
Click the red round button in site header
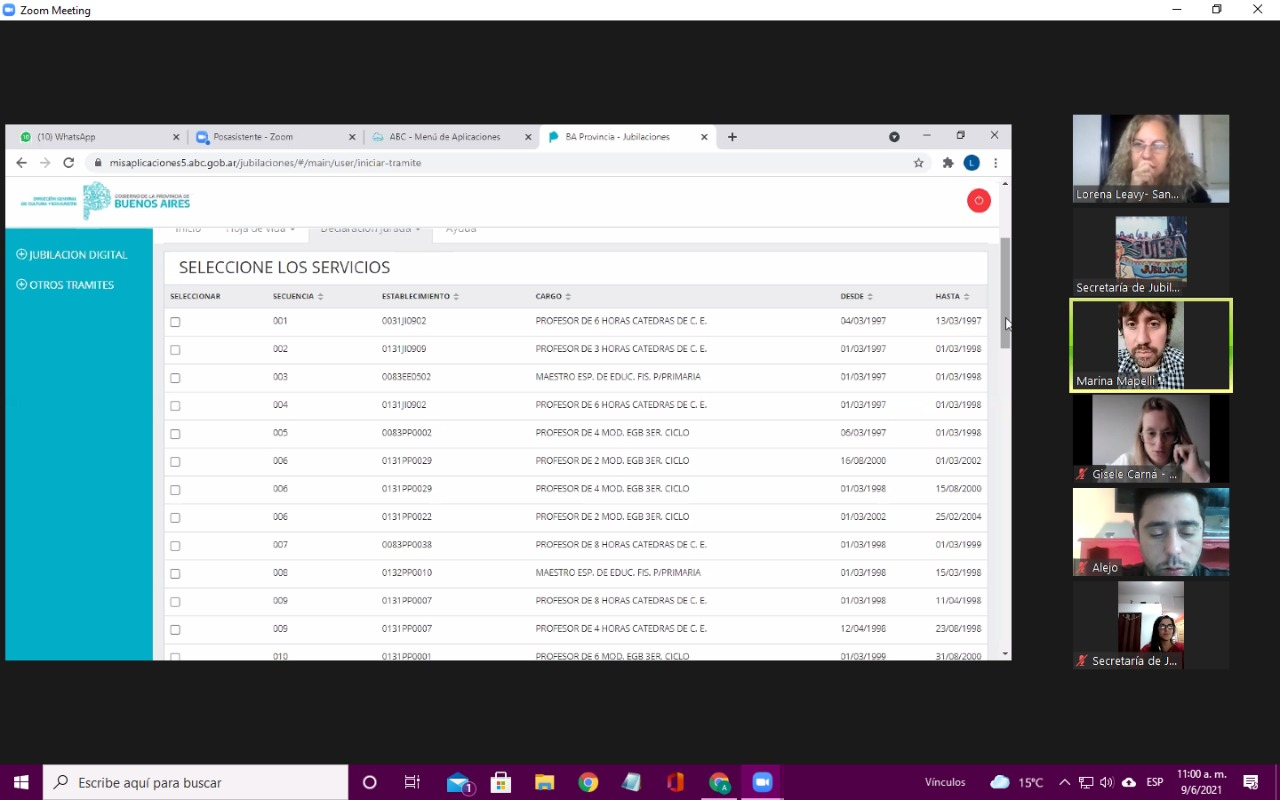[978, 201]
